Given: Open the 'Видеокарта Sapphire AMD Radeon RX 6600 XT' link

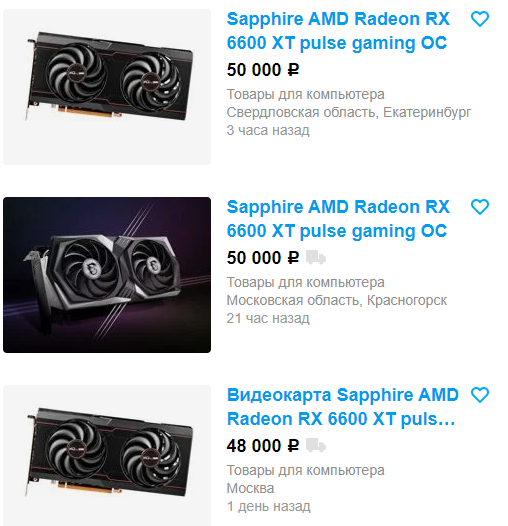Looking at the screenshot, I should [342, 407].
